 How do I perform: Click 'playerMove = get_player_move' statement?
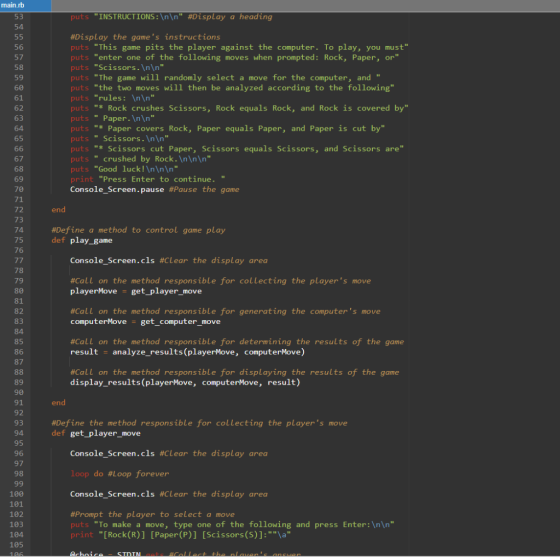pyautogui.click(x=136, y=291)
